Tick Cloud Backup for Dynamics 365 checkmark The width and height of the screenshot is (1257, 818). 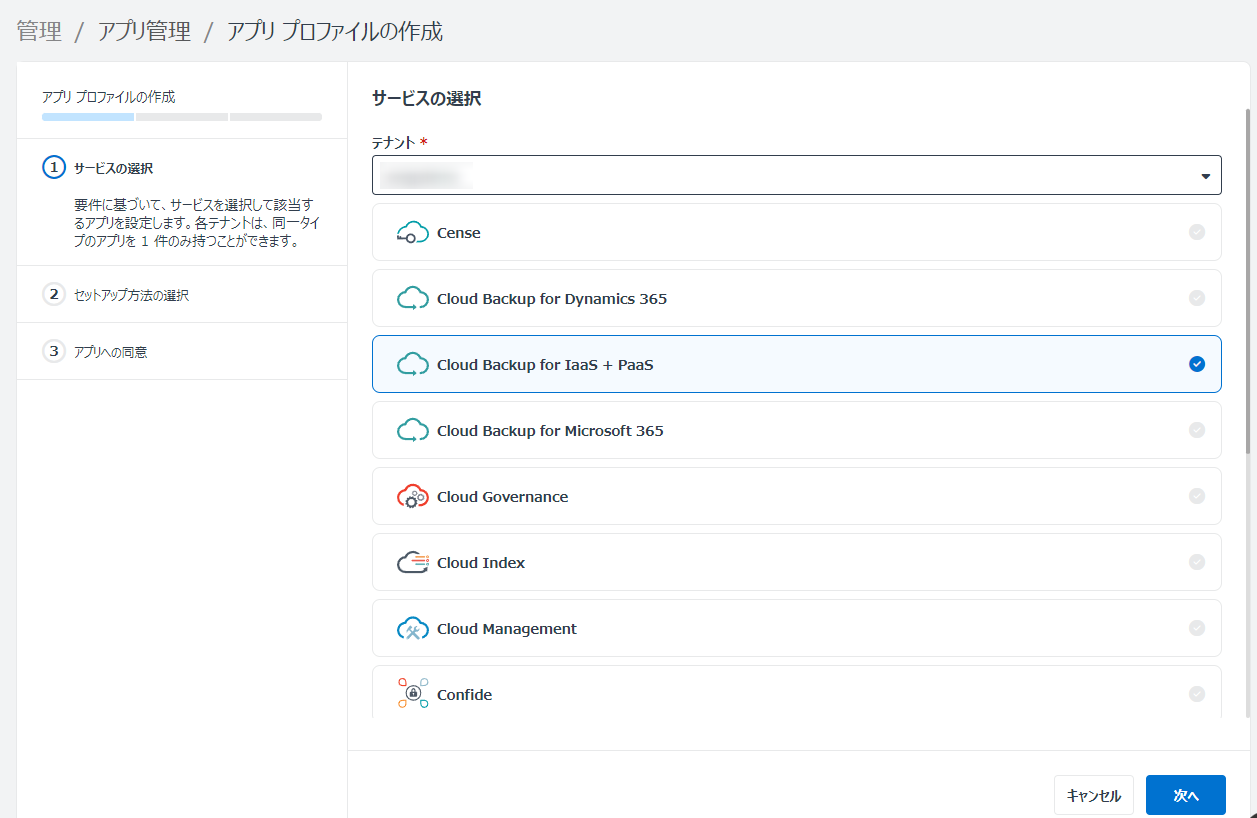(1197, 298)
